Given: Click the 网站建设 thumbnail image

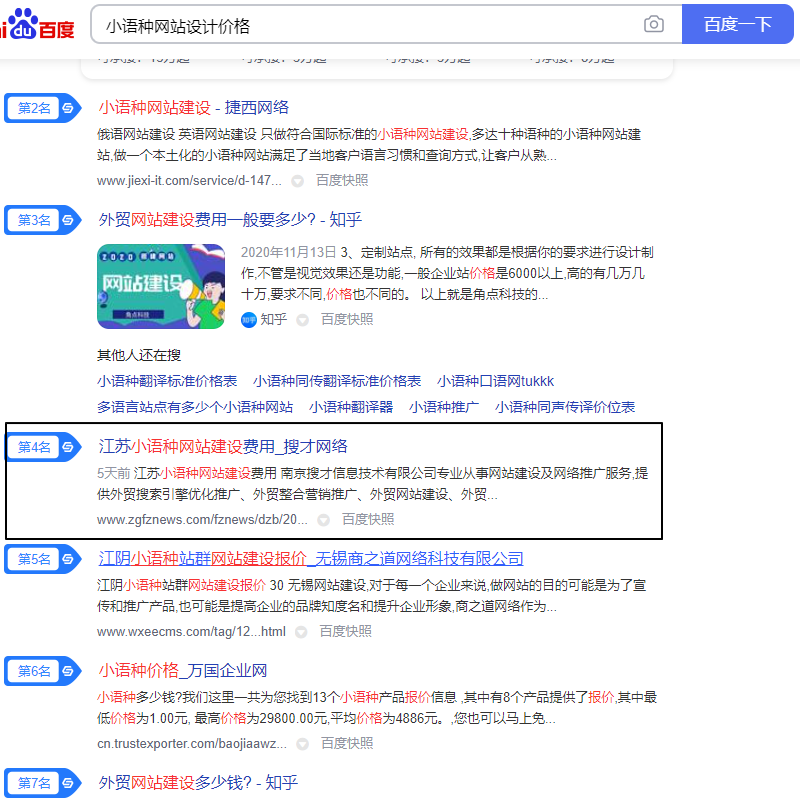Looking at the screenshot, I should point(161,286).
